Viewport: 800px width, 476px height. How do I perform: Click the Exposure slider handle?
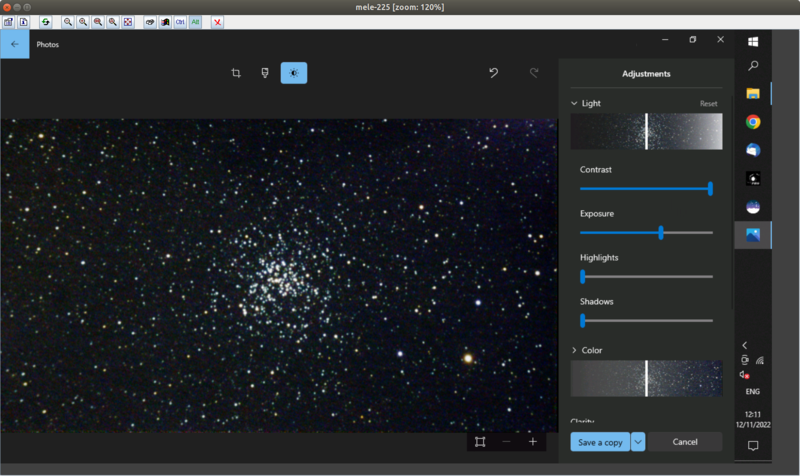(661, 233)
